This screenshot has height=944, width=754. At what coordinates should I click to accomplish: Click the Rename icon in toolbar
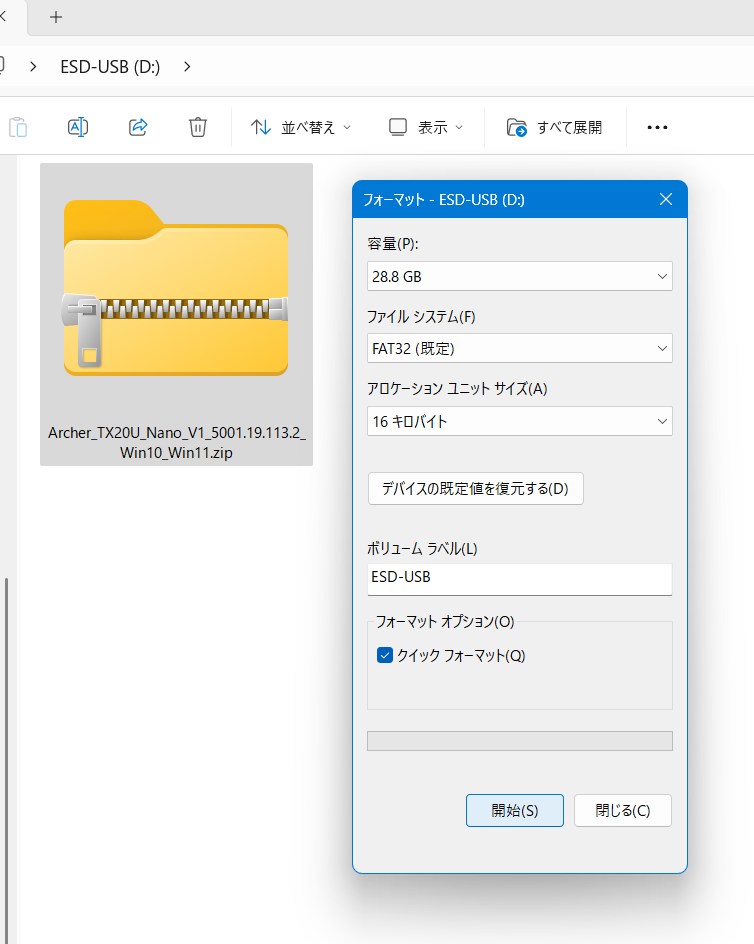pos(78,127)
